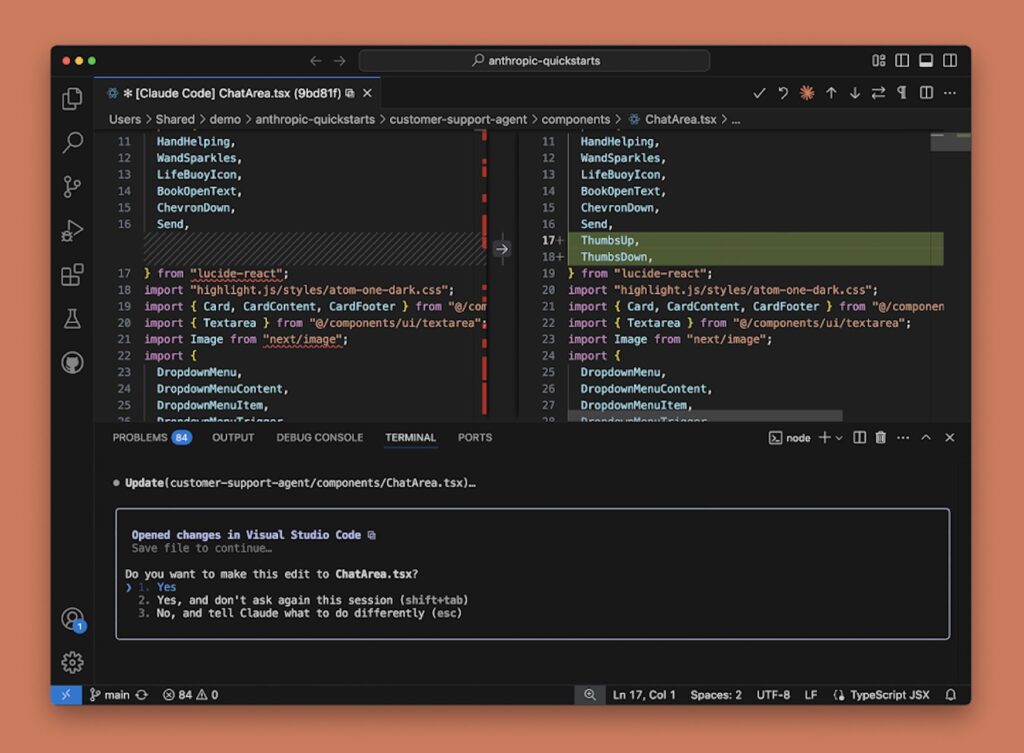Open the Customize Layout icon
Image resolution: width=1024 pixels, height=753 pixels.
point(878,61)
